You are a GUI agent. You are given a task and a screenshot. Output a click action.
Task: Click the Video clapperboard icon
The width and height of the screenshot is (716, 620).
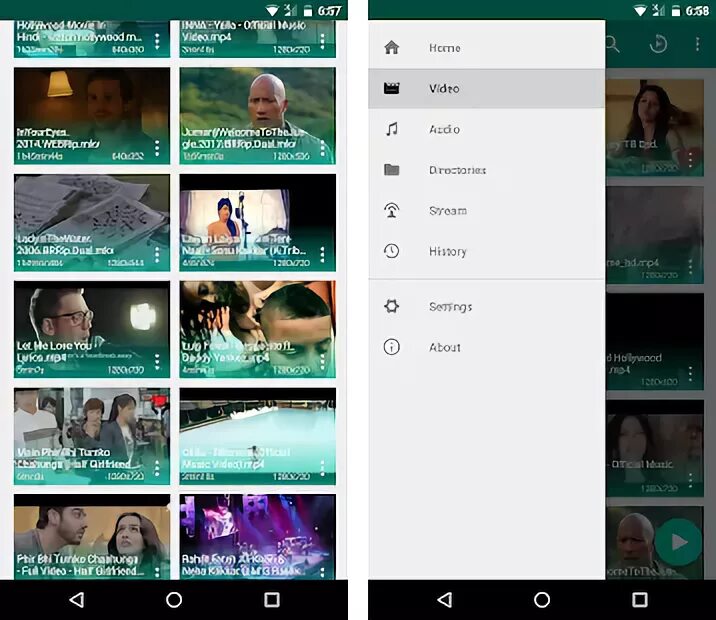point(392,88)
